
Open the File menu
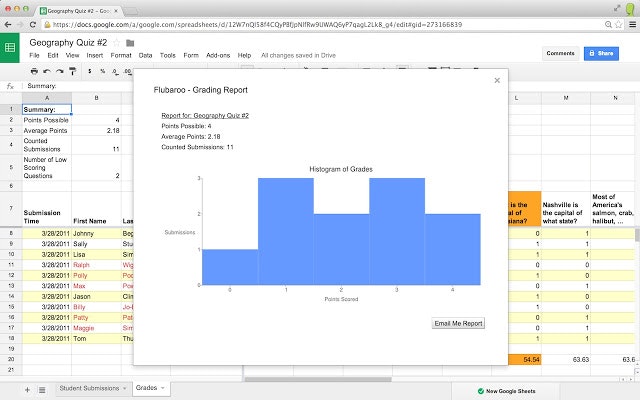click(x=34, y=55)
